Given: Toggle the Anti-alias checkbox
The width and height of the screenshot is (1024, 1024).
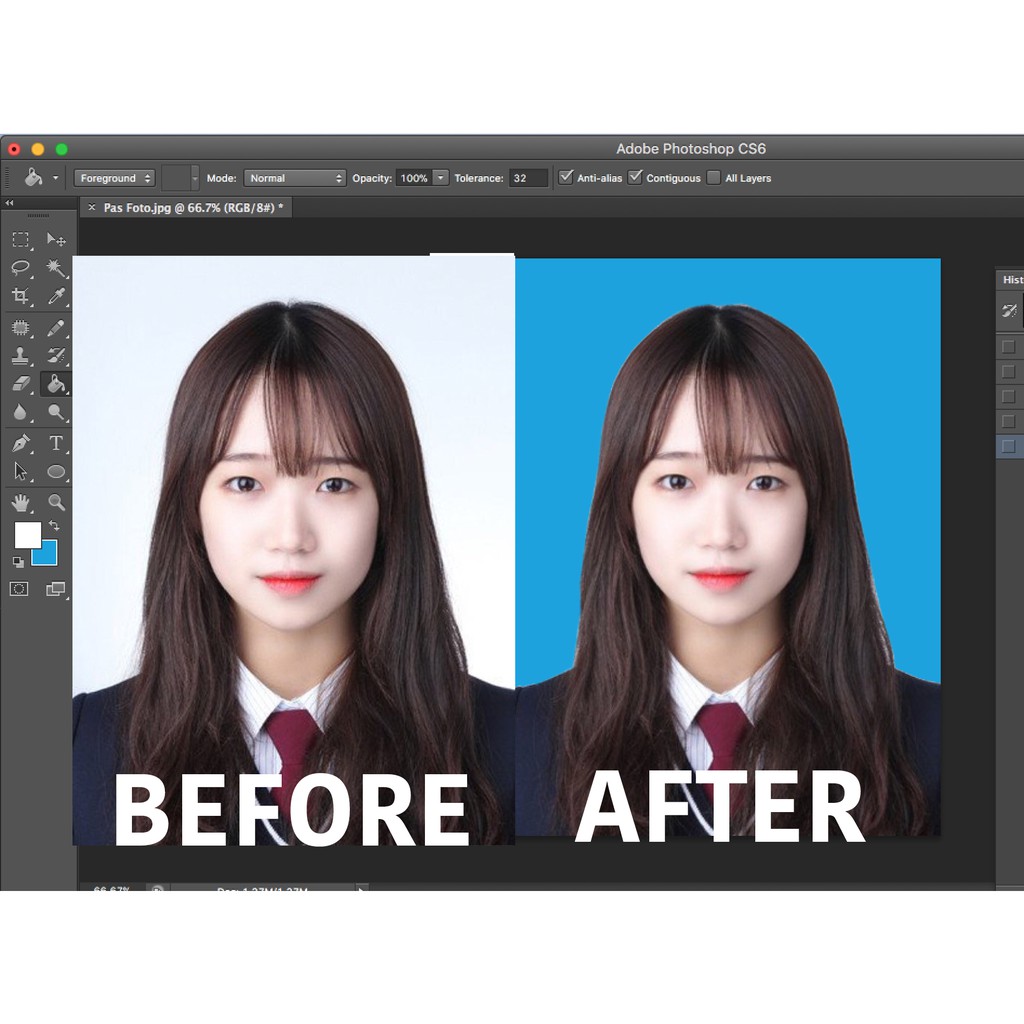Looking at the screenshot, I should tap(566, 178).
